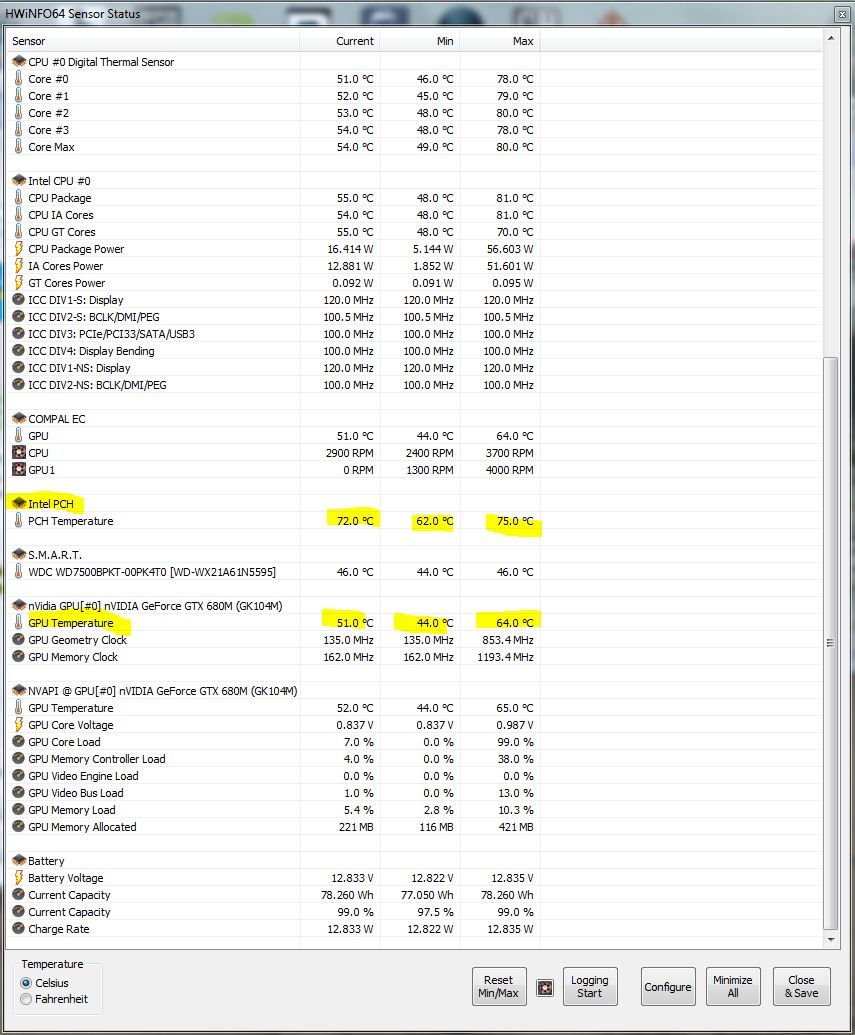
Task: Select the Core Max row
Action: [273, 147]
